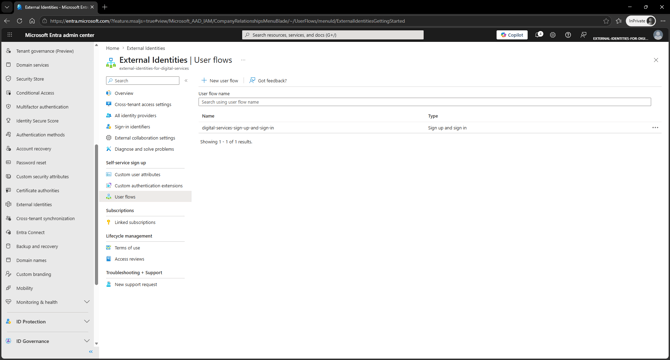Viewport: 670px width, 360px height.
Task: Click the left sidebar scrollbar
Action: pos(97,214)
